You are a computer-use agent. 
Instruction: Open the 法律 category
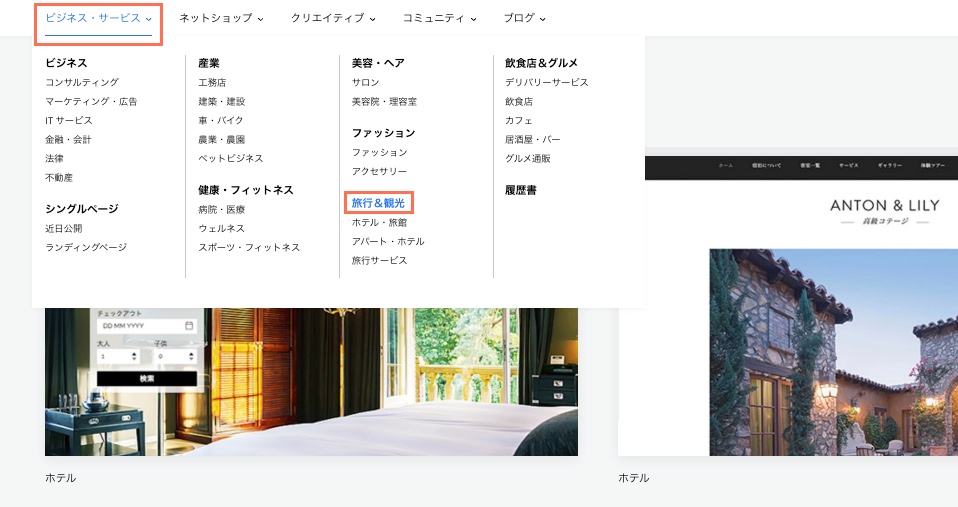(x=54, y=158)
